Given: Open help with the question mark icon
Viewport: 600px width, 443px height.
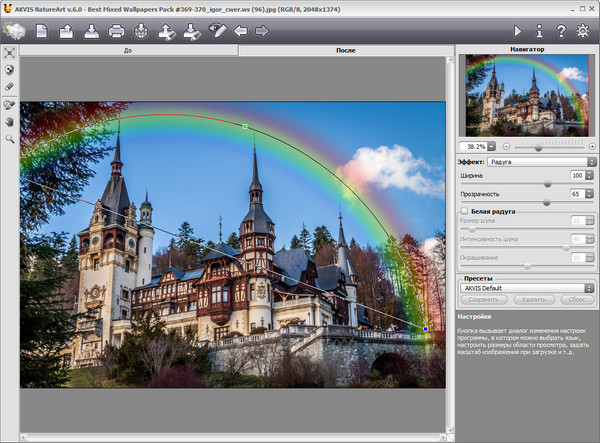Looking at the screenshot, I should [x=561, y=31].
